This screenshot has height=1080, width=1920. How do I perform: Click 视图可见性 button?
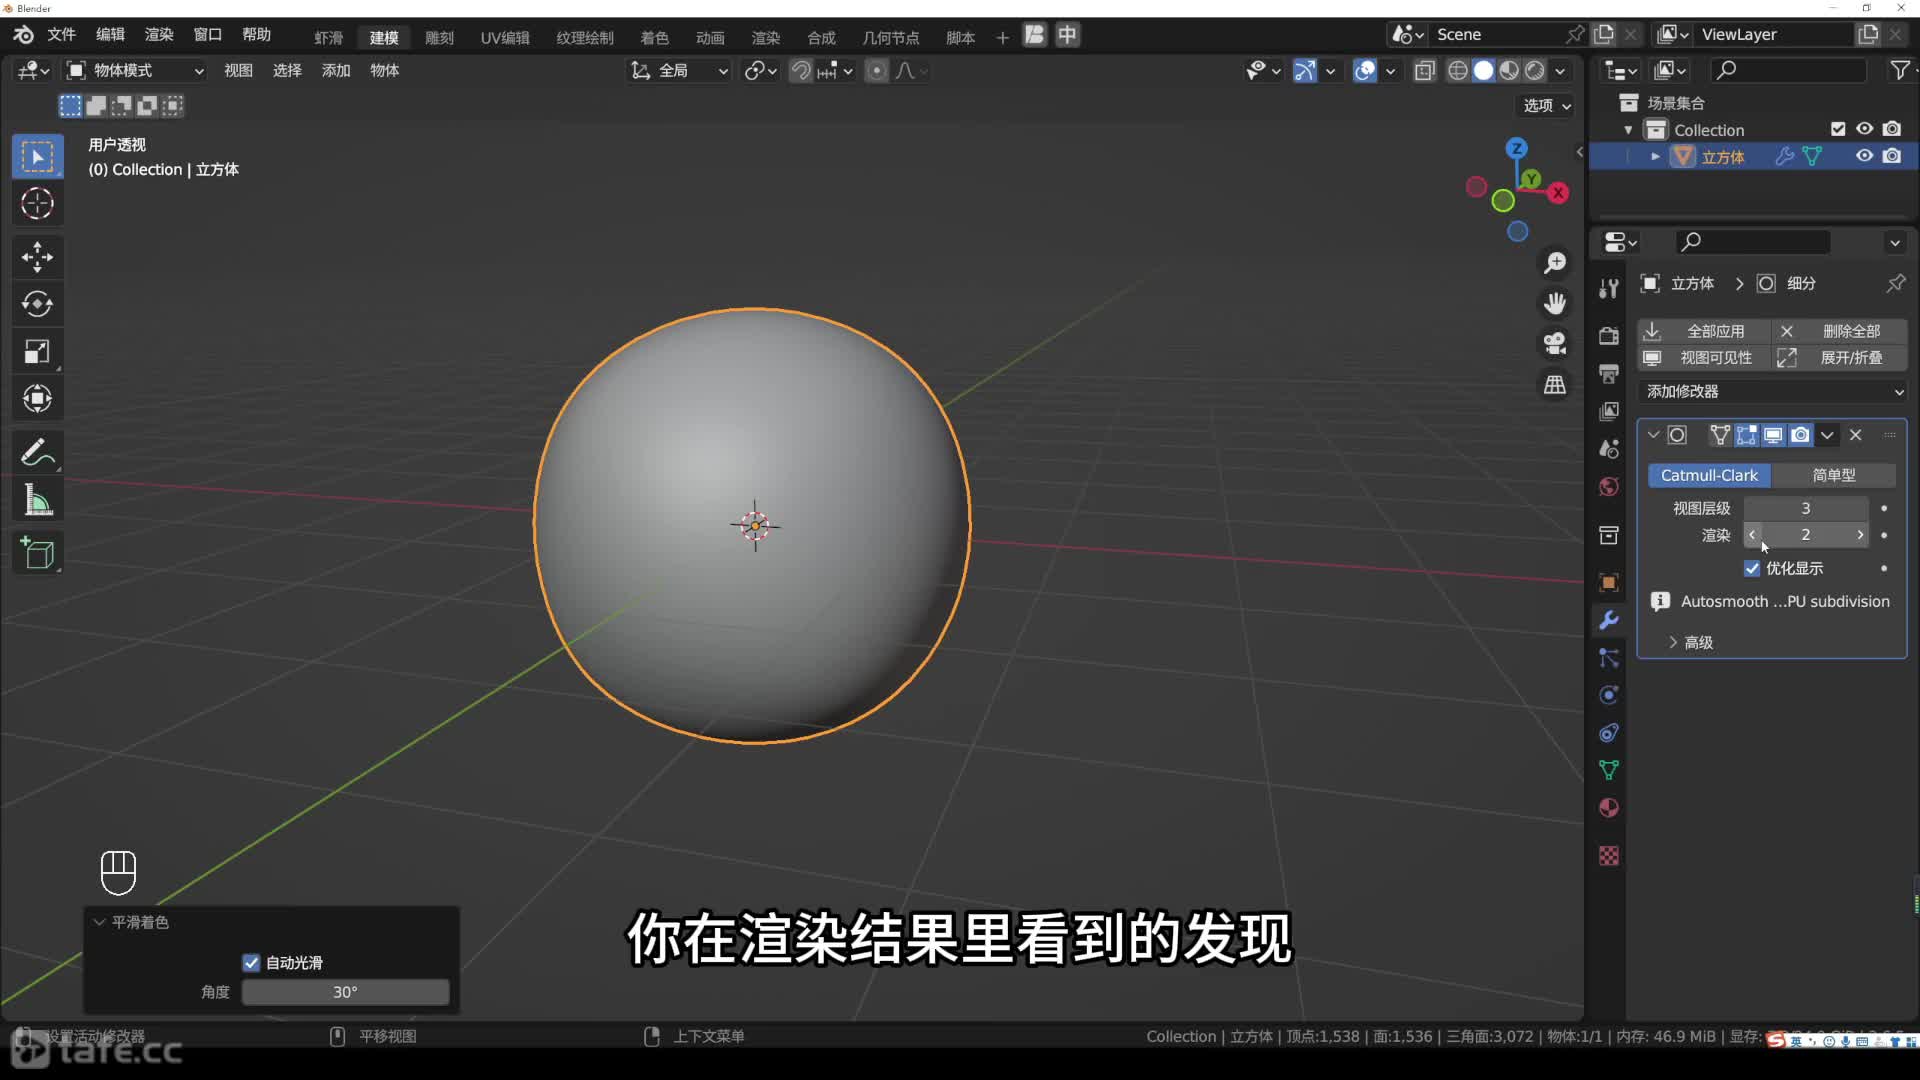tap(1703, 358)
